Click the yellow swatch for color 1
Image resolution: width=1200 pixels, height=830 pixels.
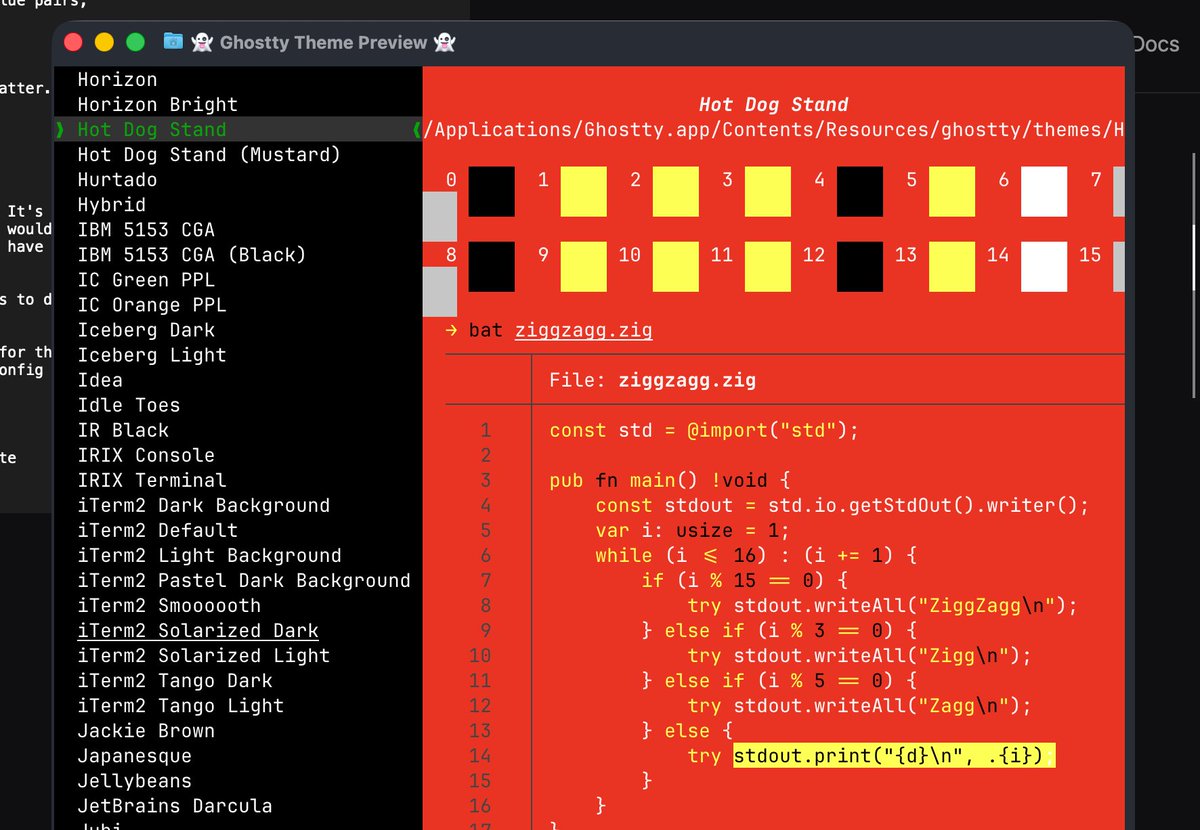coord(584,192)
